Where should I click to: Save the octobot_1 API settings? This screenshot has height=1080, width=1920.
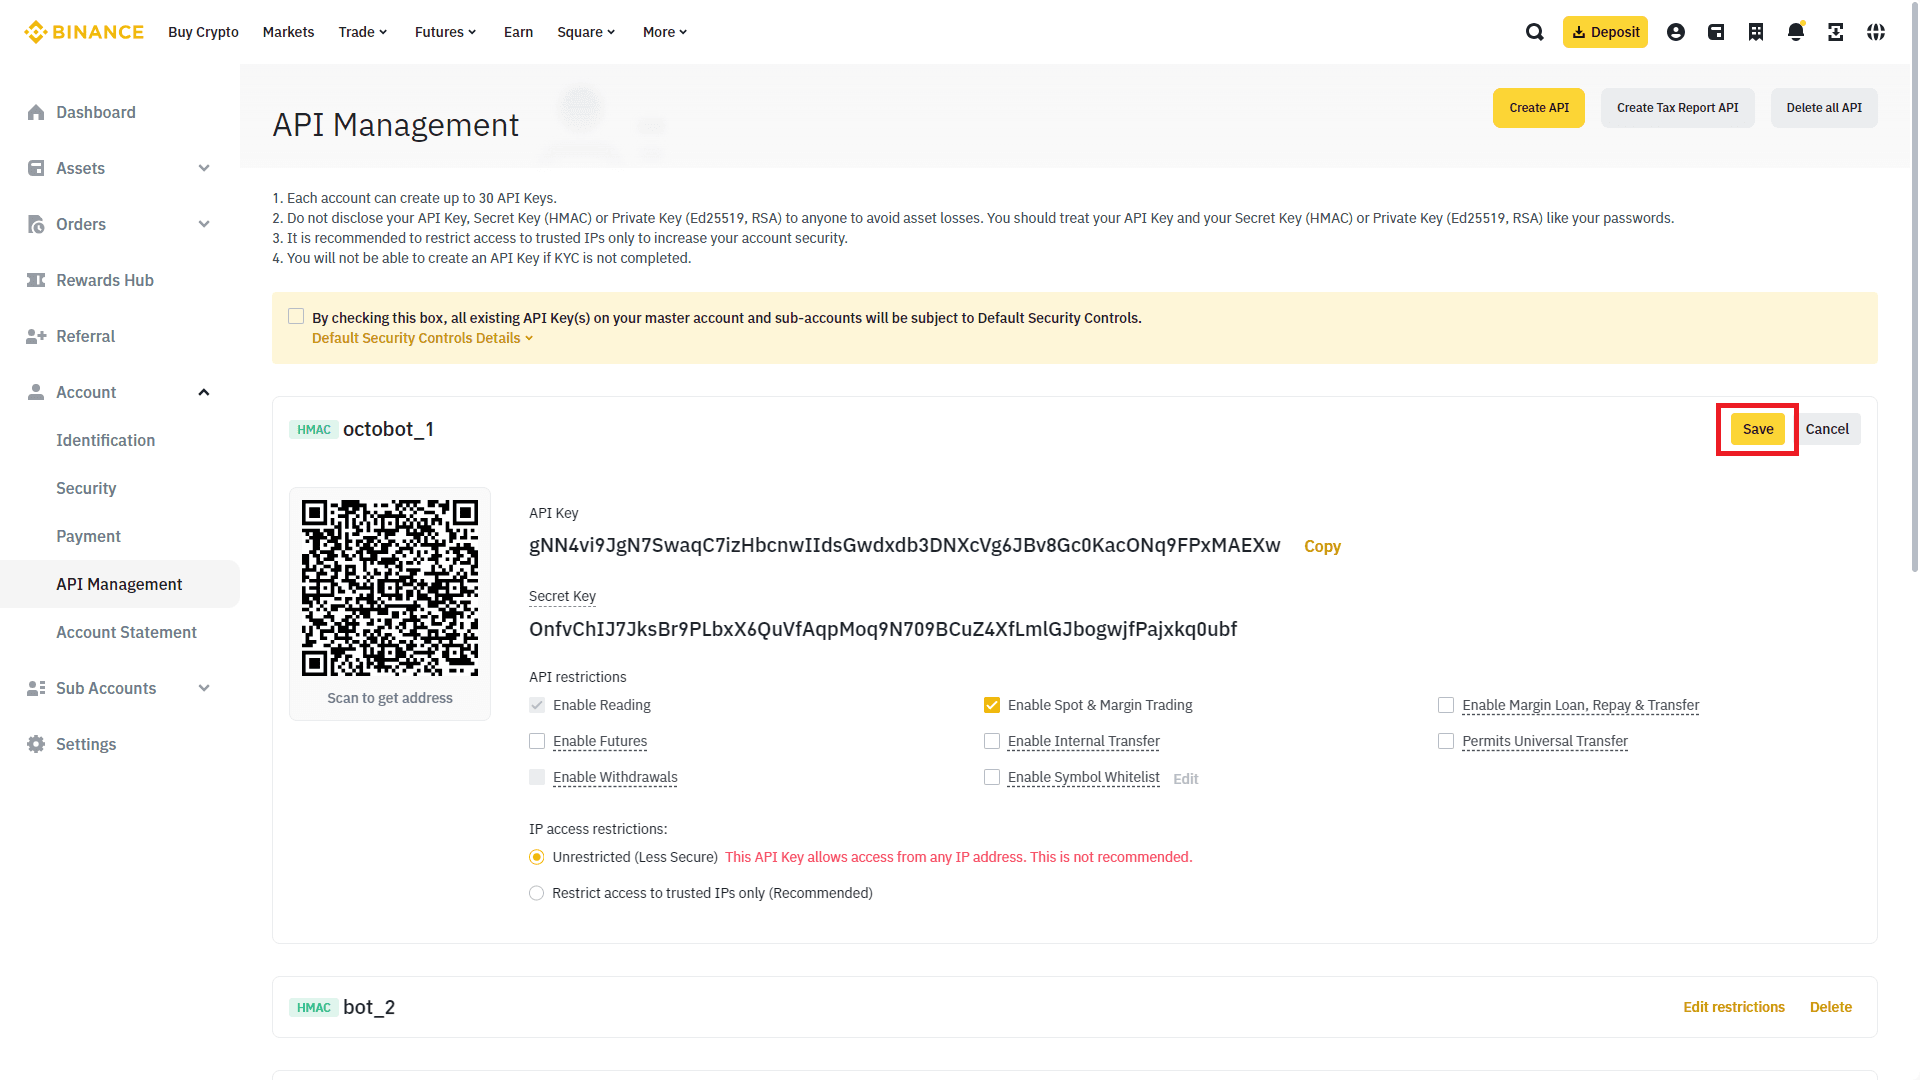tap(1758, 429)
